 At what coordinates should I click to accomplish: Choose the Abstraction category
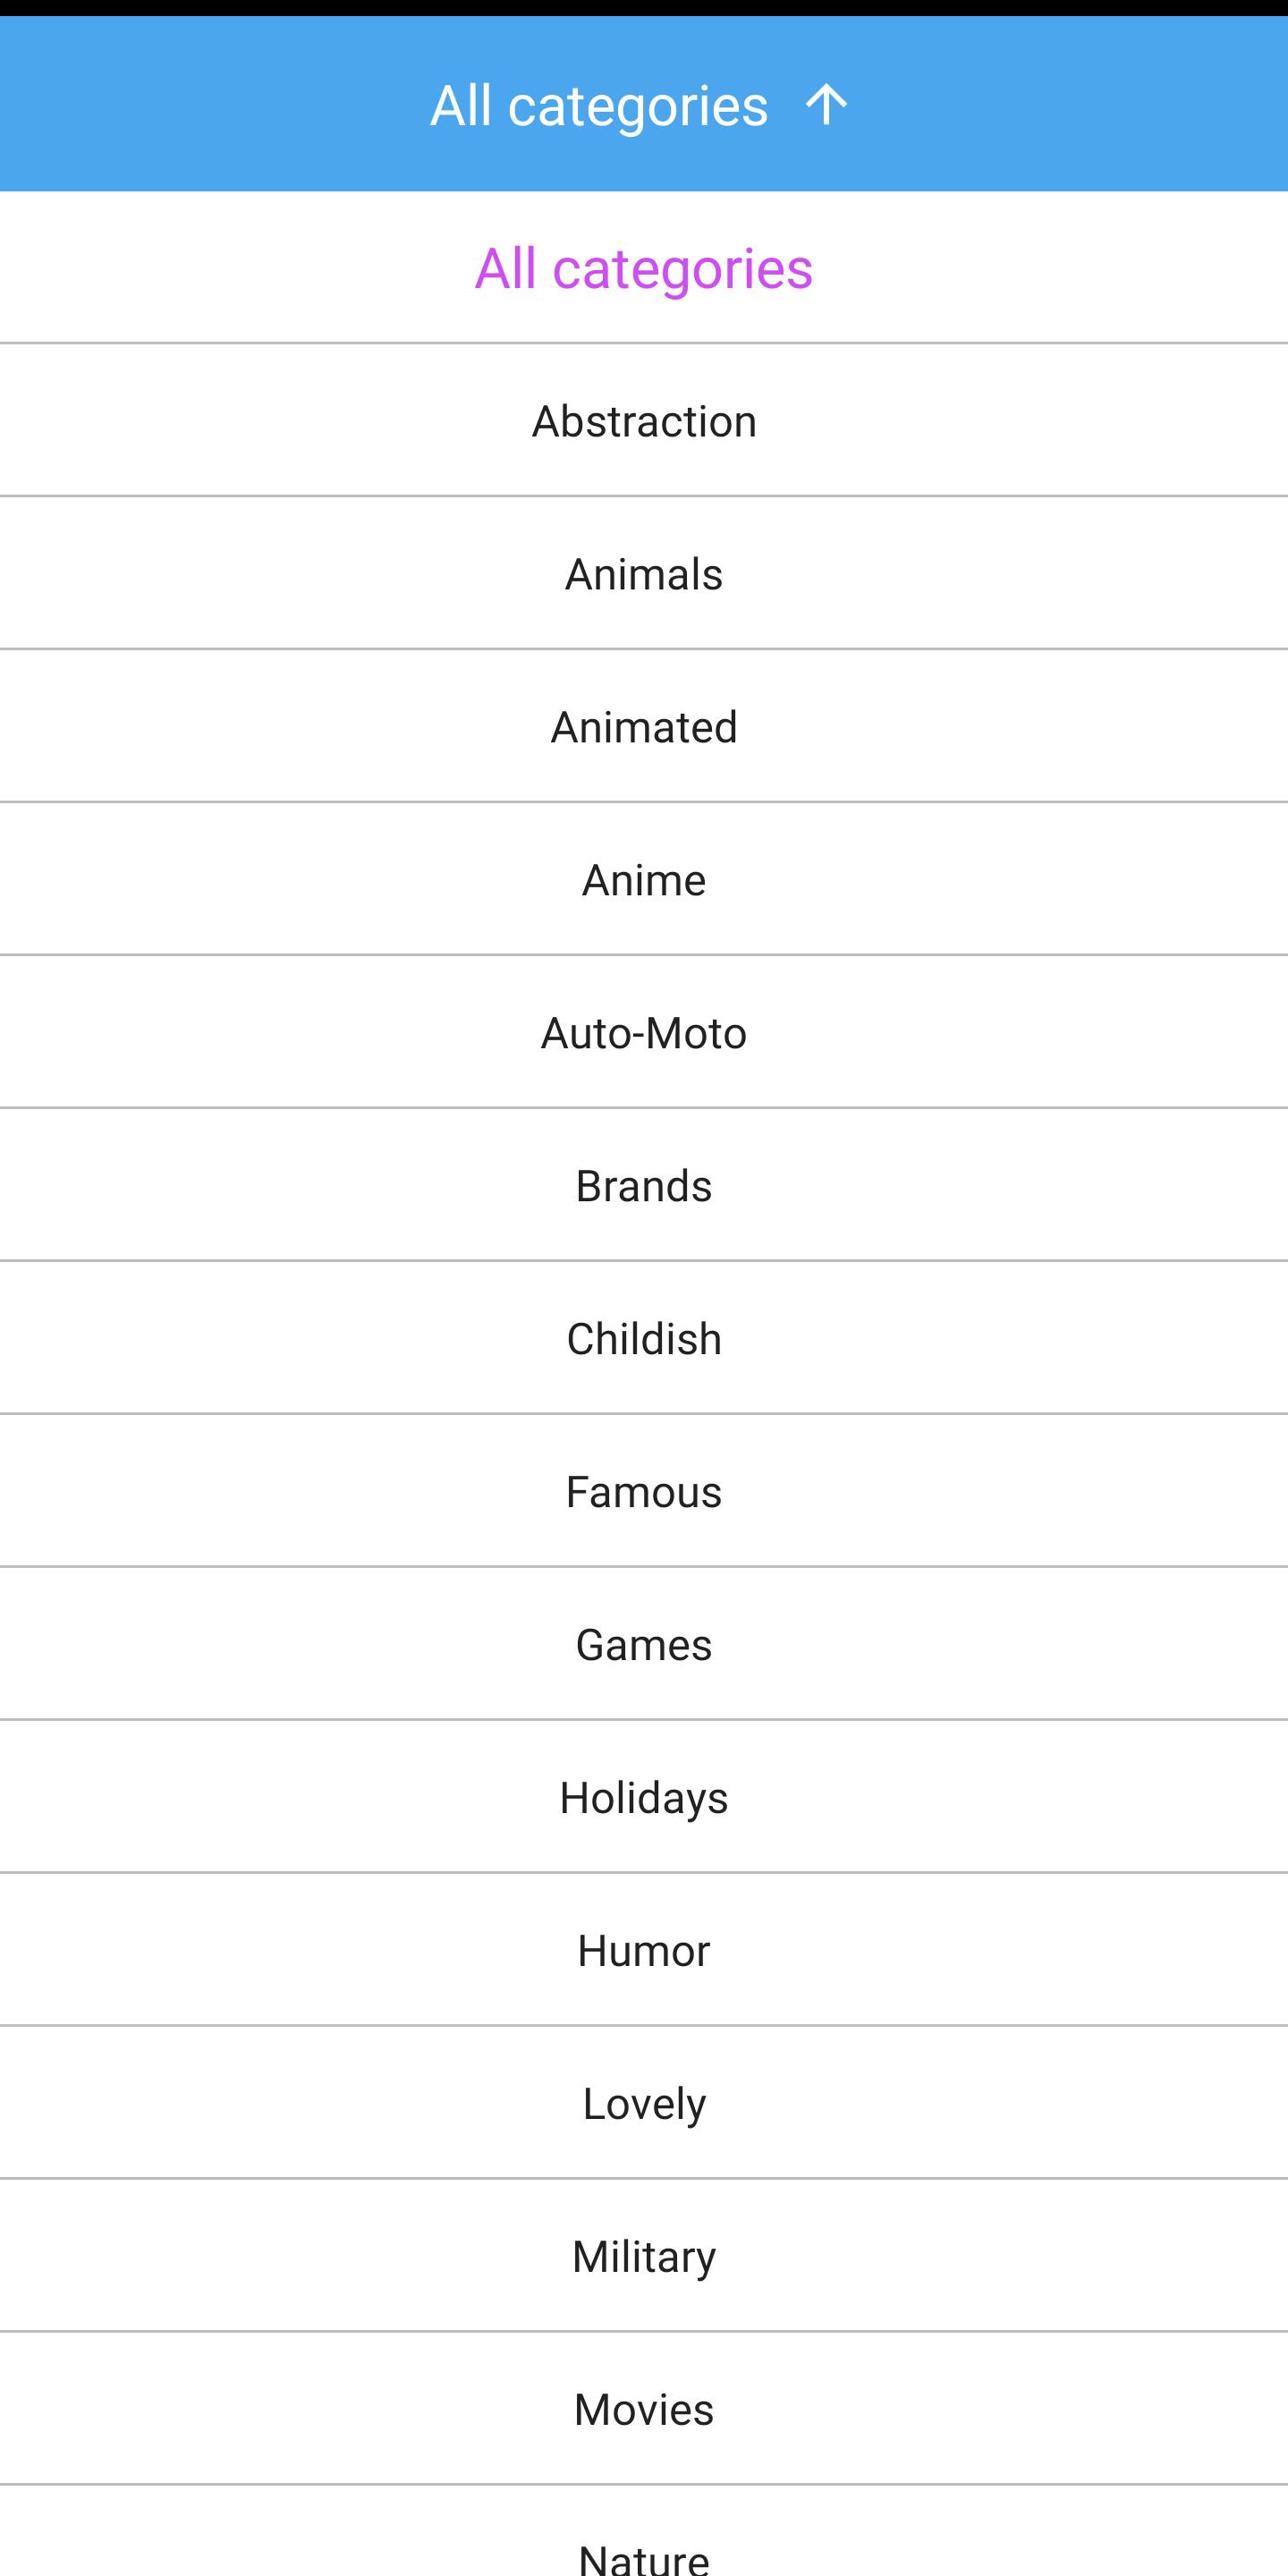pyautogui.click(x=644, y=421)
